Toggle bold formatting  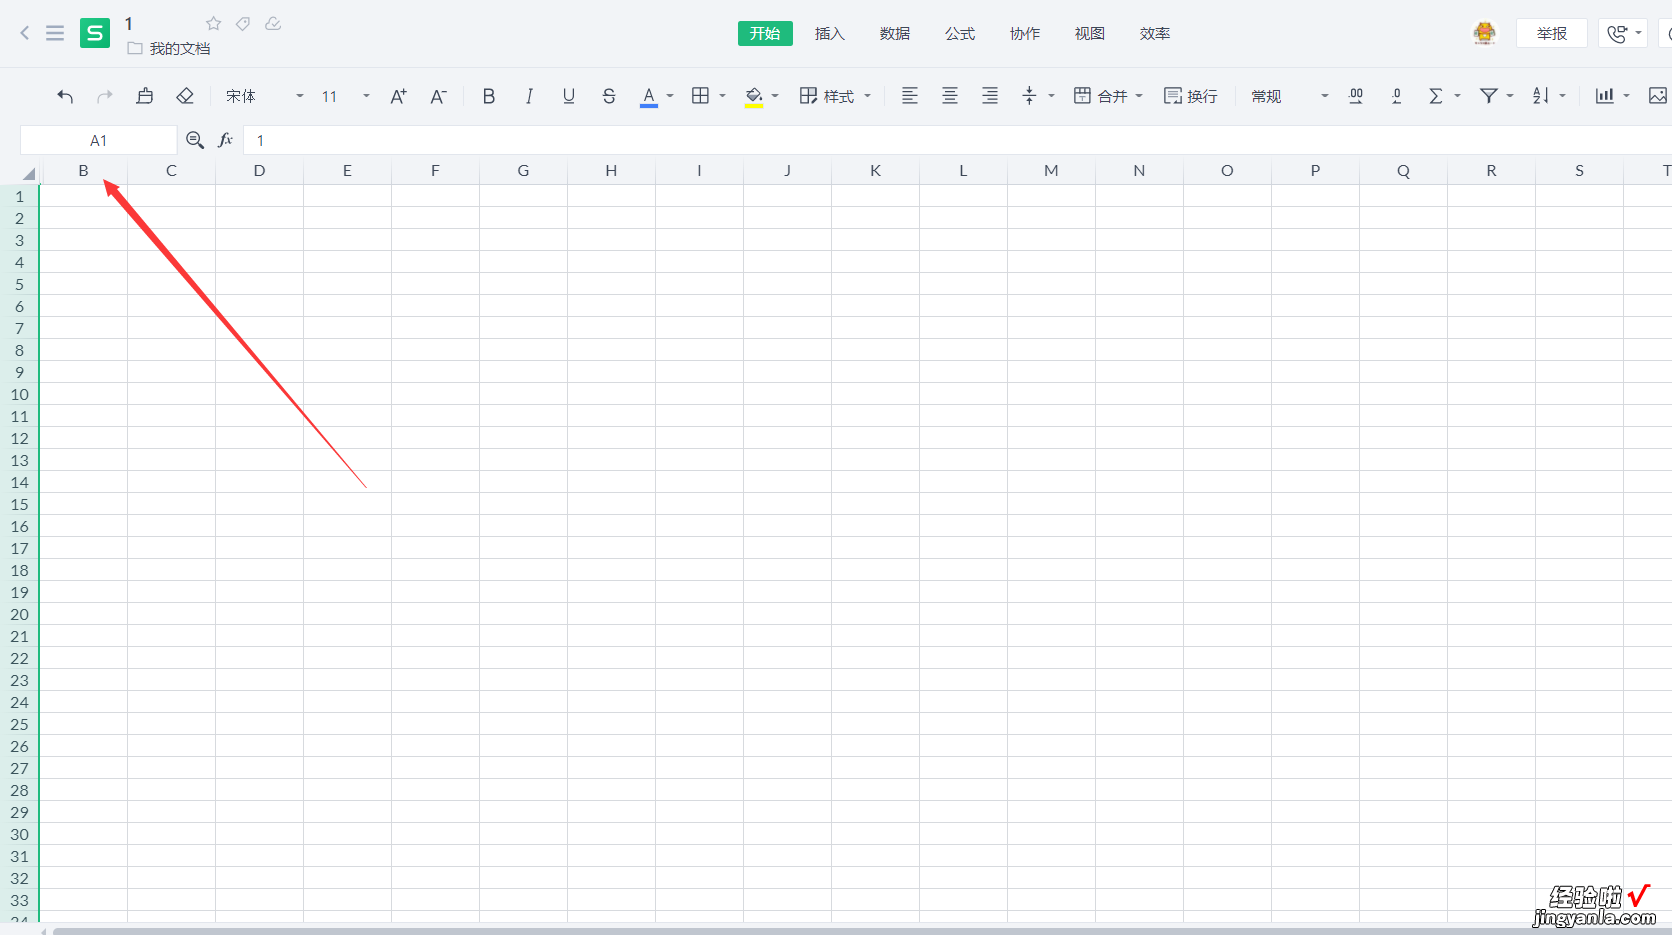[x=489, y=96]
